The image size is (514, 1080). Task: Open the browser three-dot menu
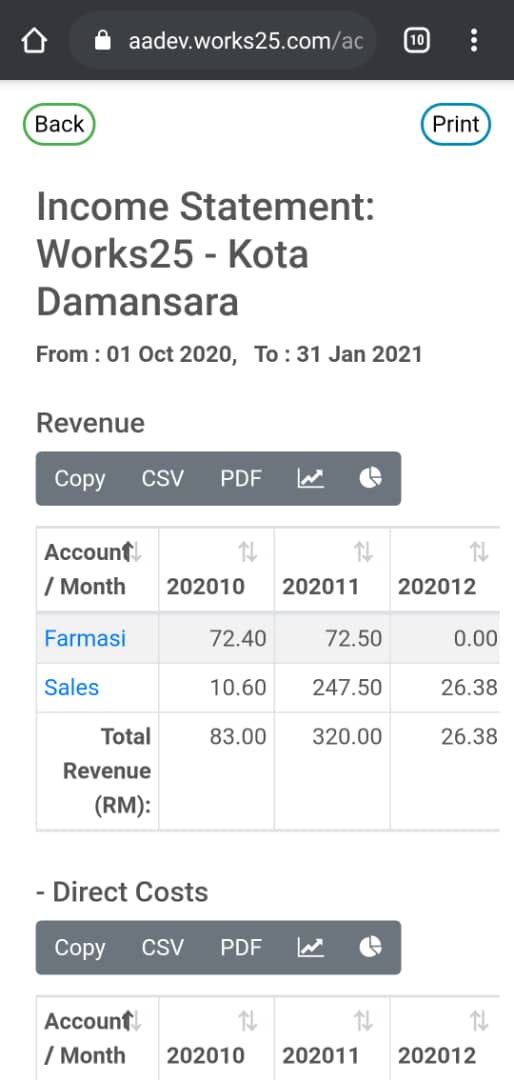click(x=473, y=41)
